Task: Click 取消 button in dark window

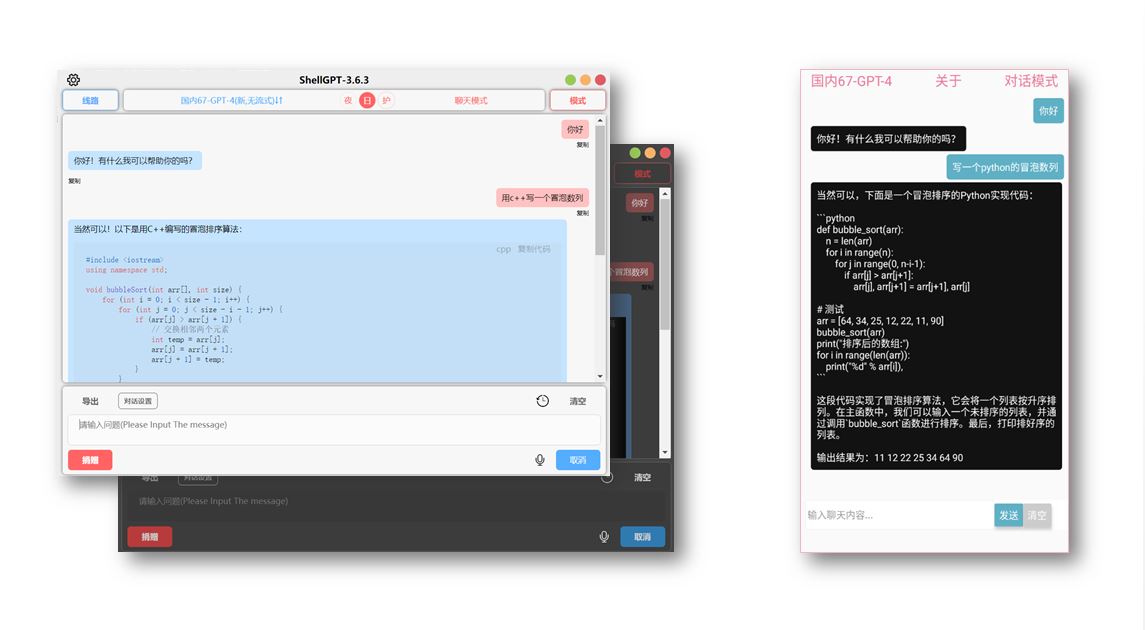Action: tap(643, 537)
